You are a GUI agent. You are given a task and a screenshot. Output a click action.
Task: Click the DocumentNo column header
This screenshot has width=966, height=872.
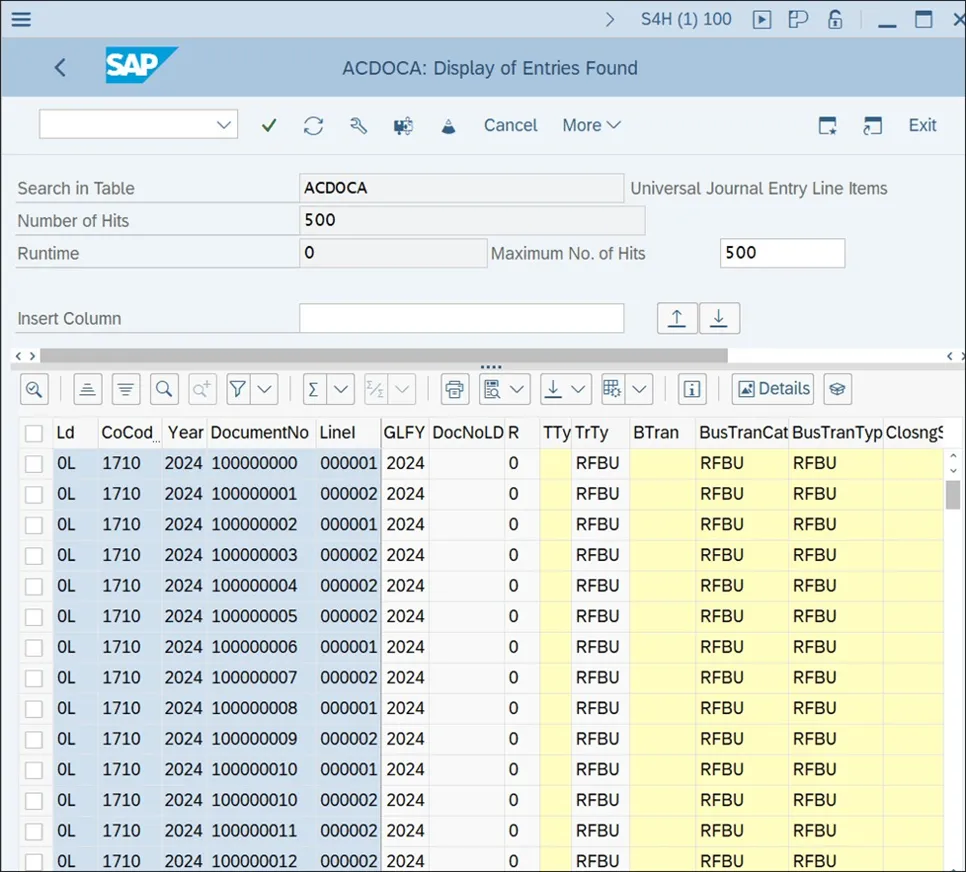tap(259, 433)
